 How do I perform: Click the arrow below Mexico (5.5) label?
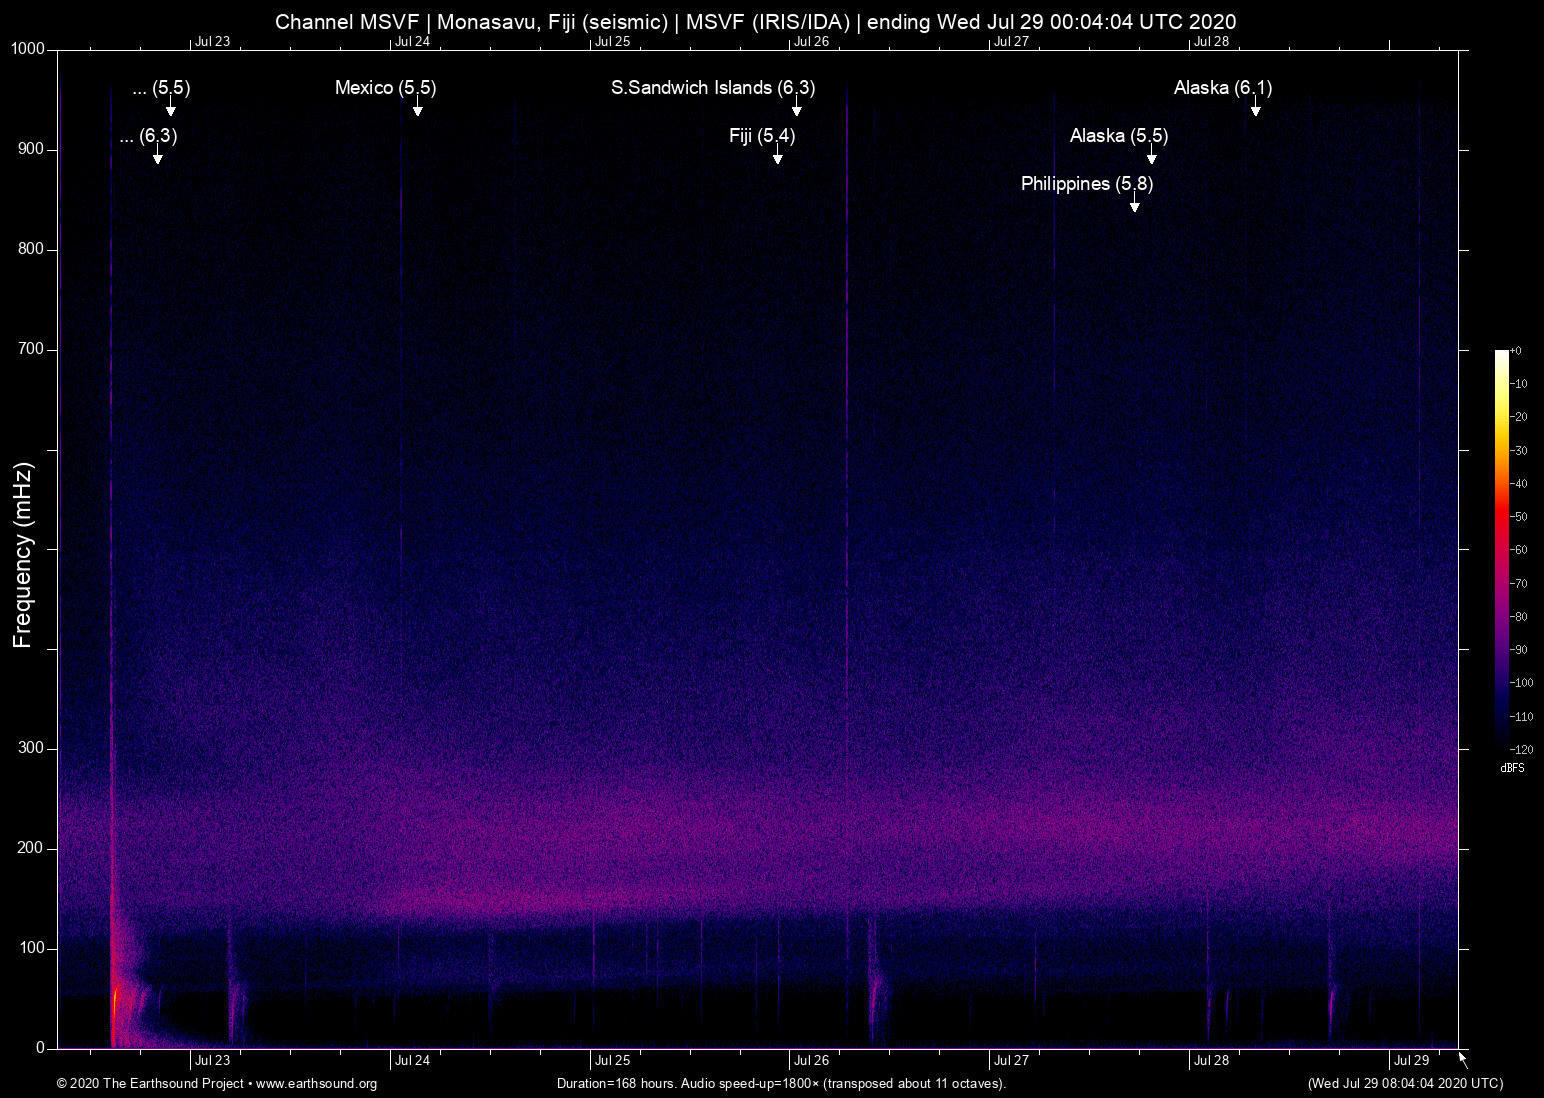click(x=417, y=109)
